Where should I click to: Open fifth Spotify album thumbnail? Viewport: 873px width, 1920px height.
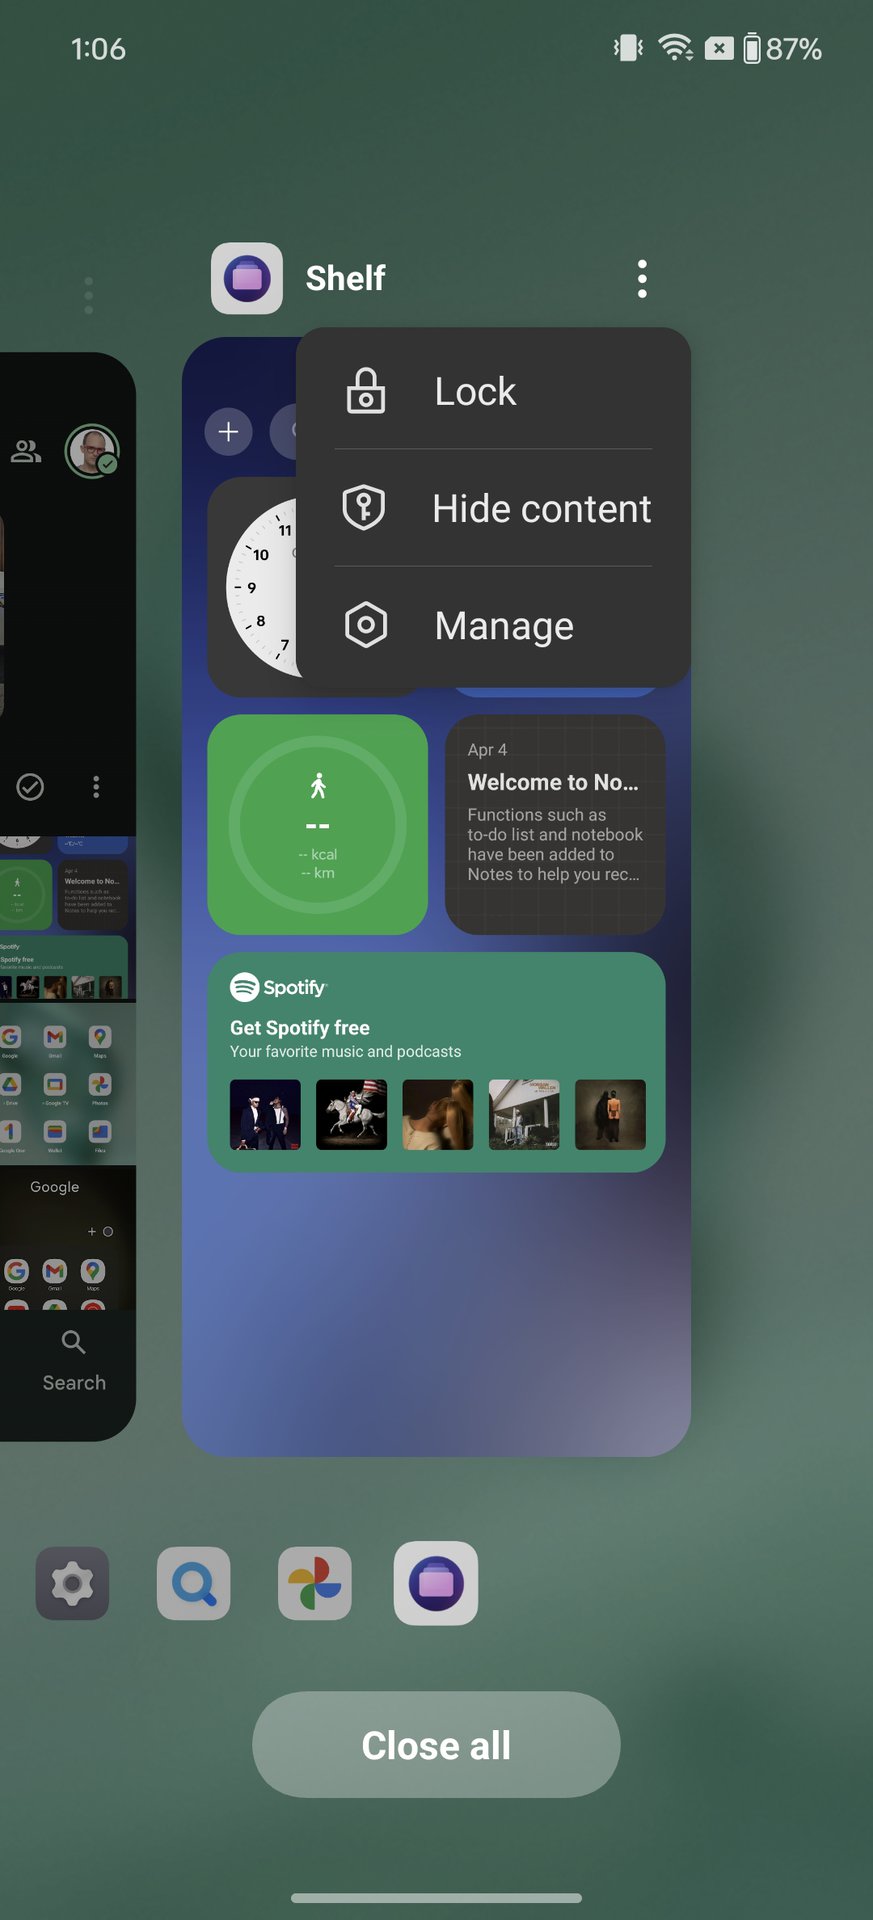click(610, 1114)
